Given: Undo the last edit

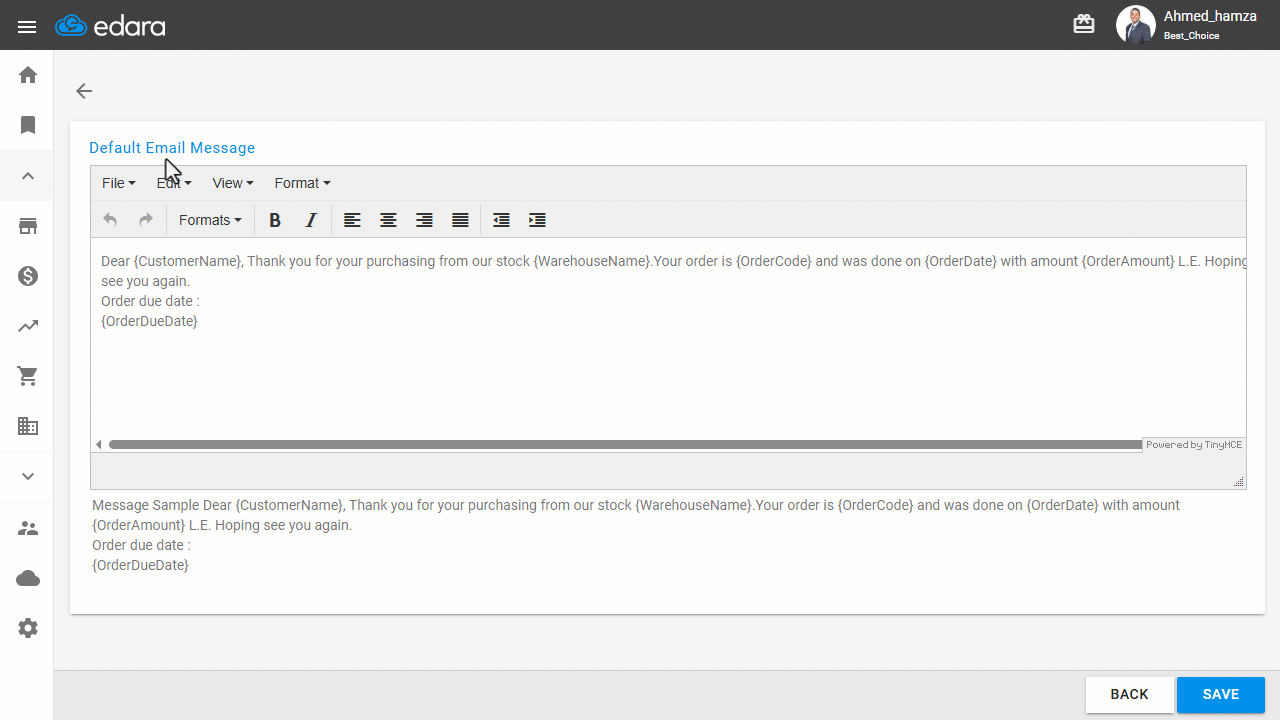Looking at the screenshot, I should (x=110, y=220).
